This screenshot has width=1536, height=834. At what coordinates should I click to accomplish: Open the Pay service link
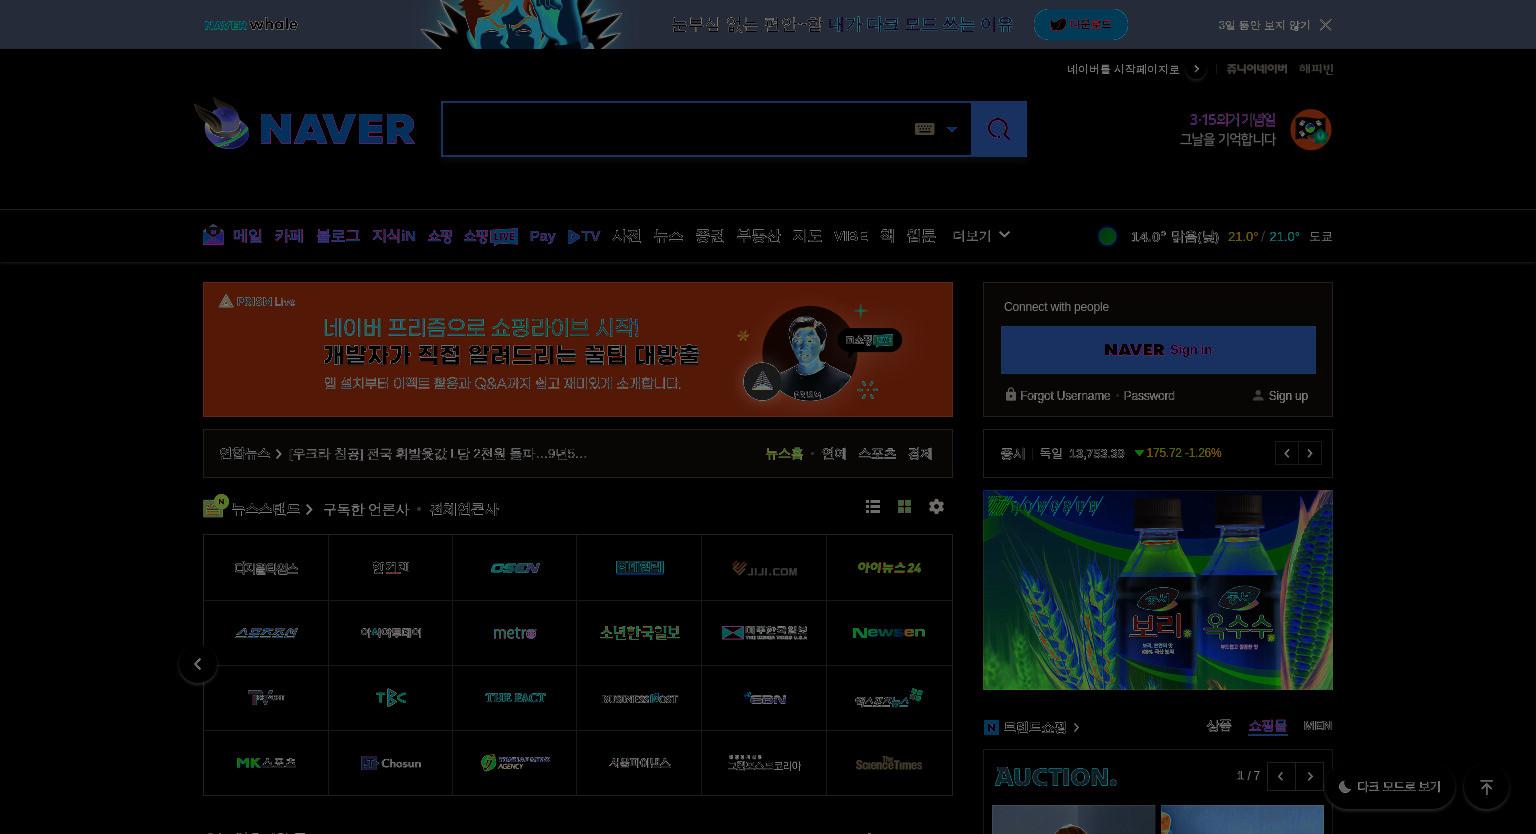pos(542,236)
